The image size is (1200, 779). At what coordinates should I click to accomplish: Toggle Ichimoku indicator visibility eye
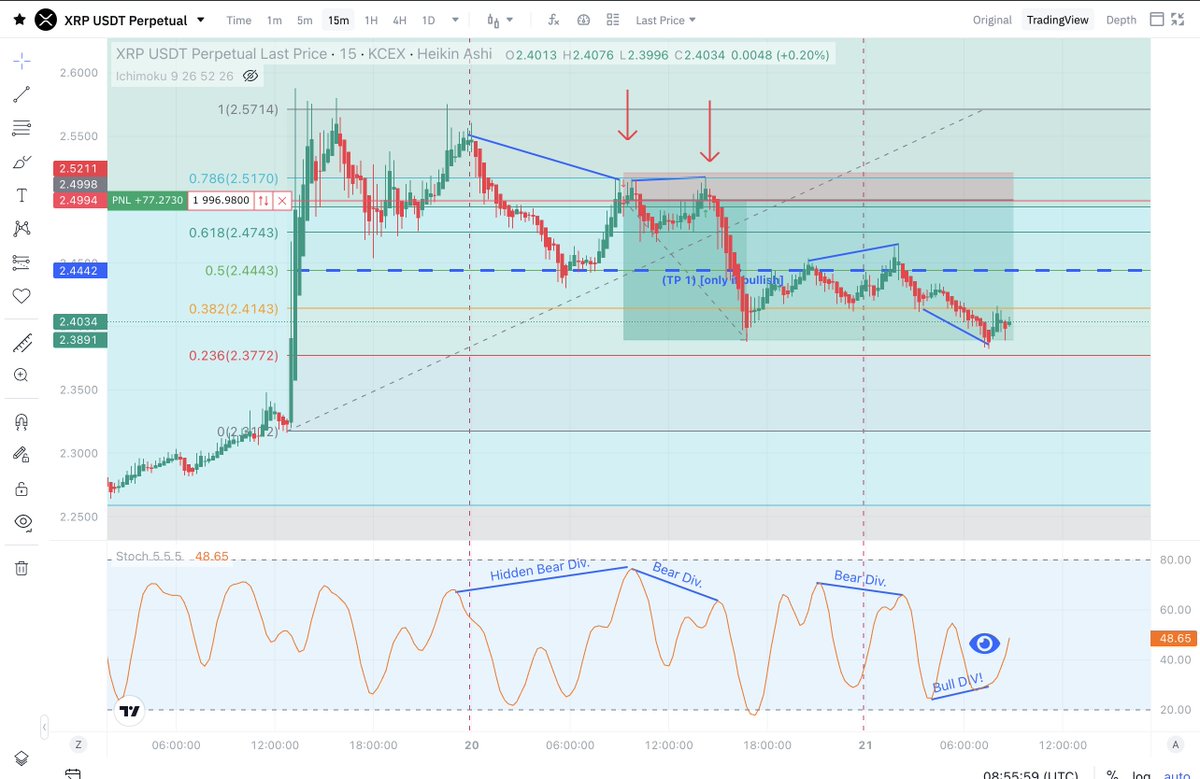(250, 75)
